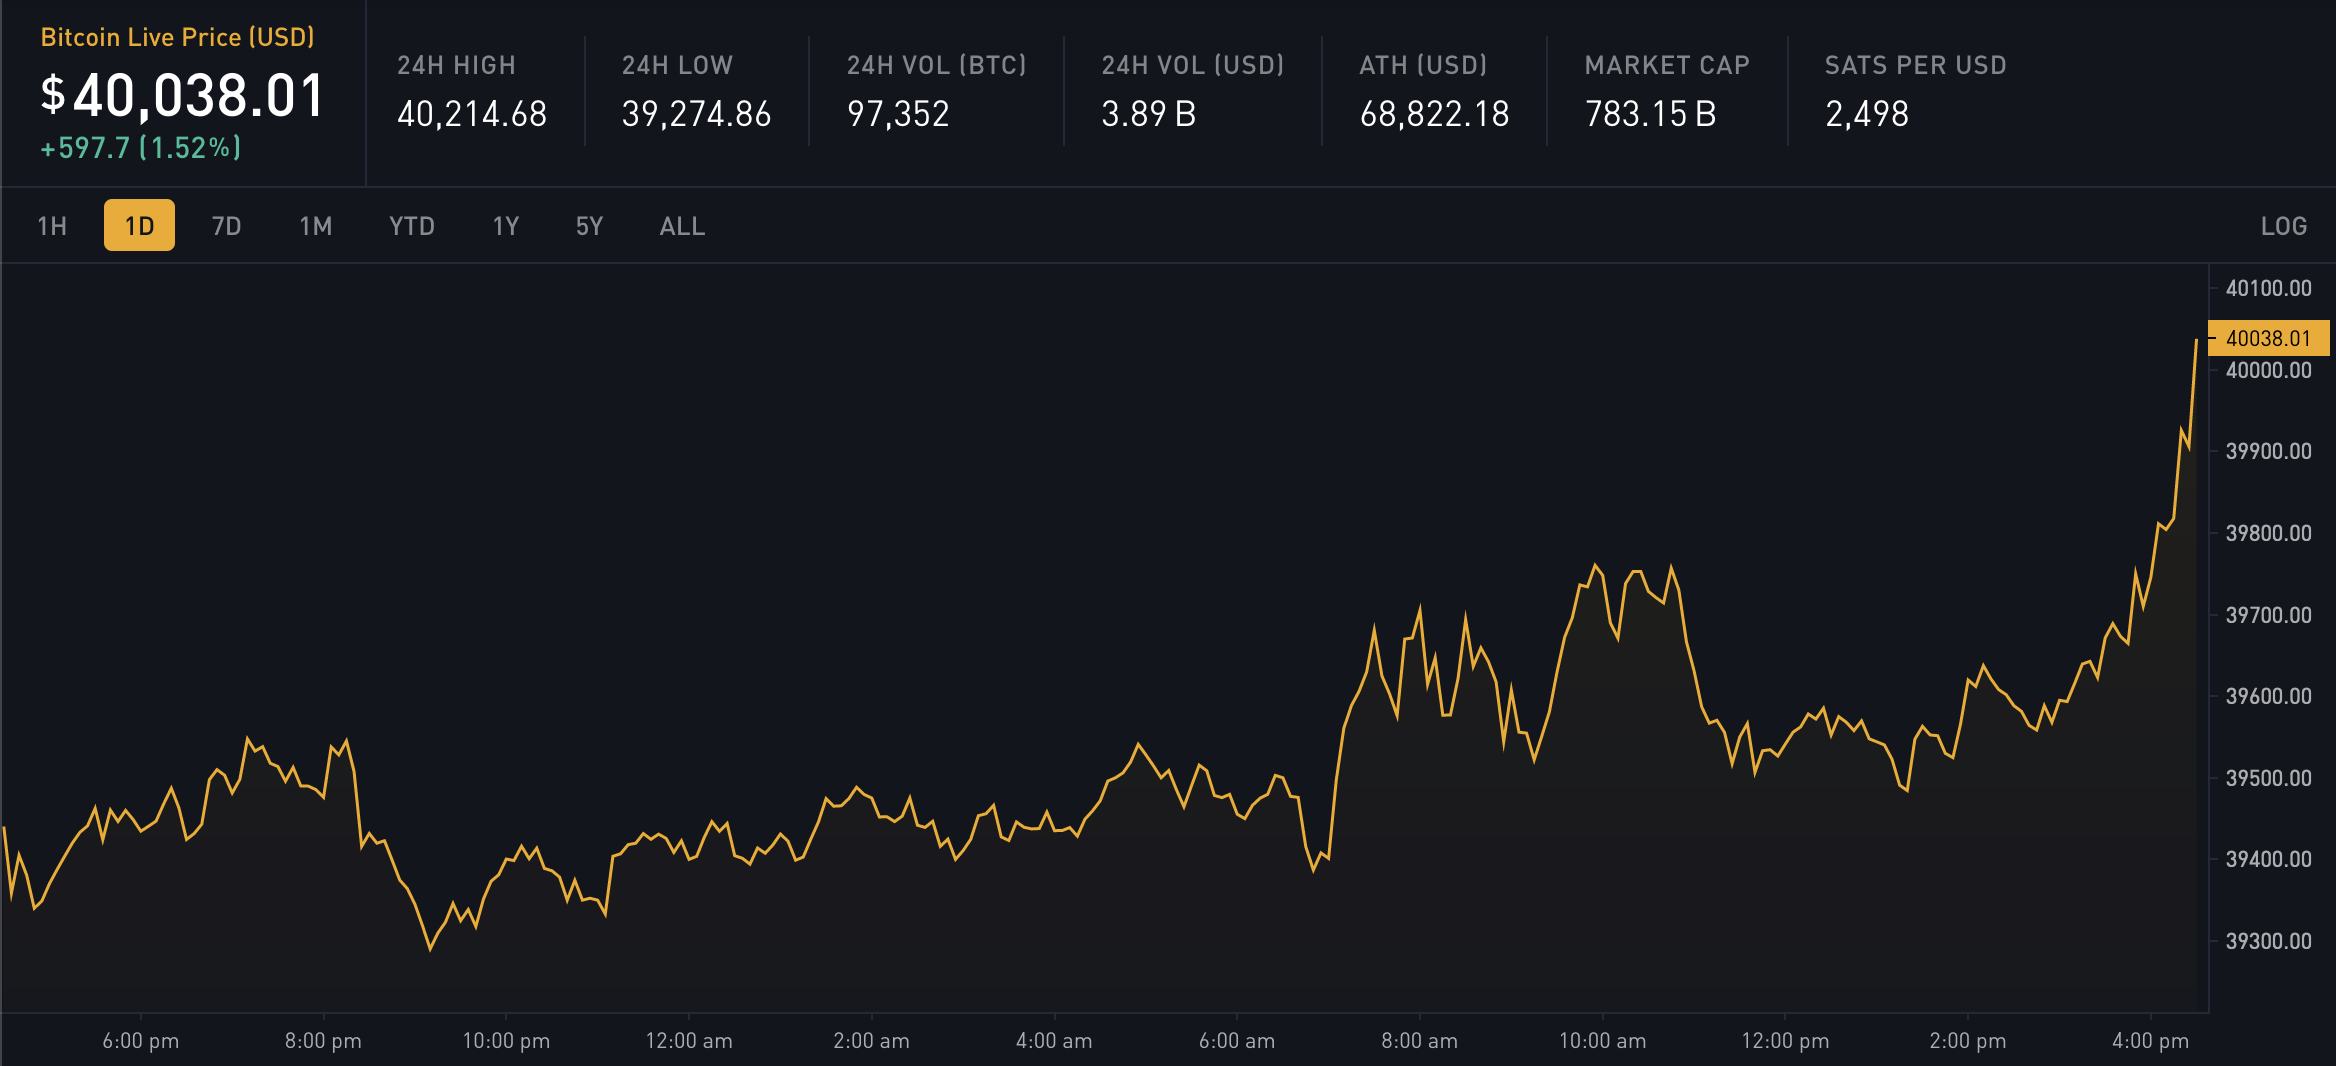The height and width of the screenshot is (1066, 2336).
Task: Show year-to-date with YTD tab
Action: coord(412,226)
